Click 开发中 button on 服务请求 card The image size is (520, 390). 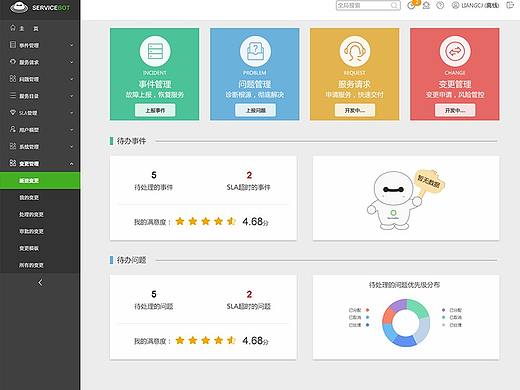[355, 110]
